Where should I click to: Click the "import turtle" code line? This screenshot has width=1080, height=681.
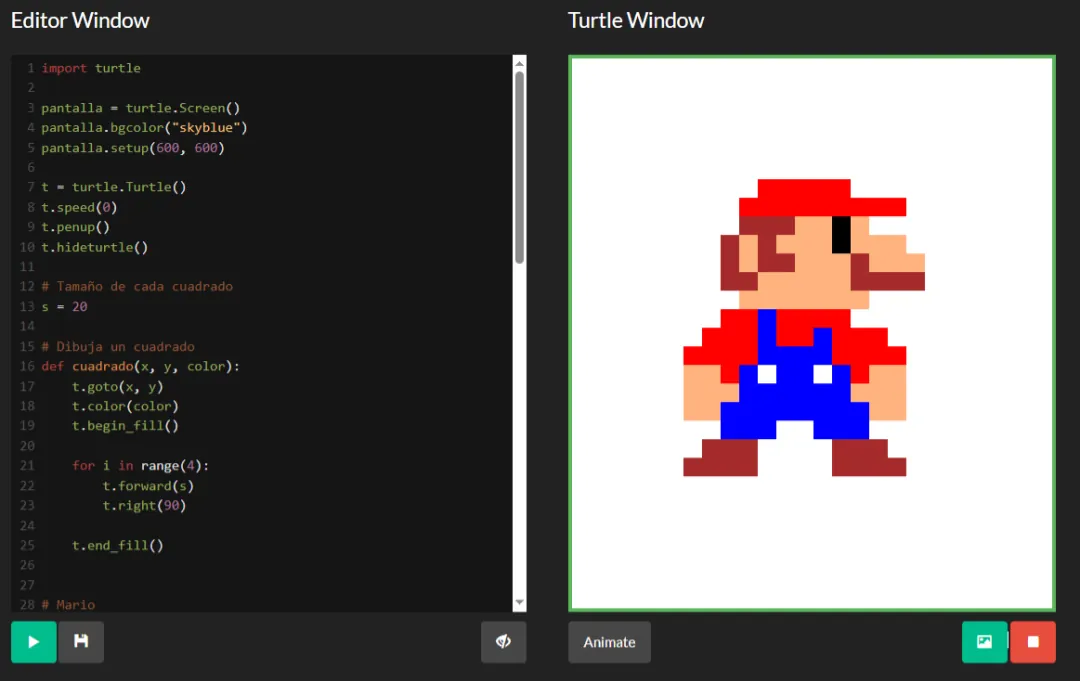91,68
